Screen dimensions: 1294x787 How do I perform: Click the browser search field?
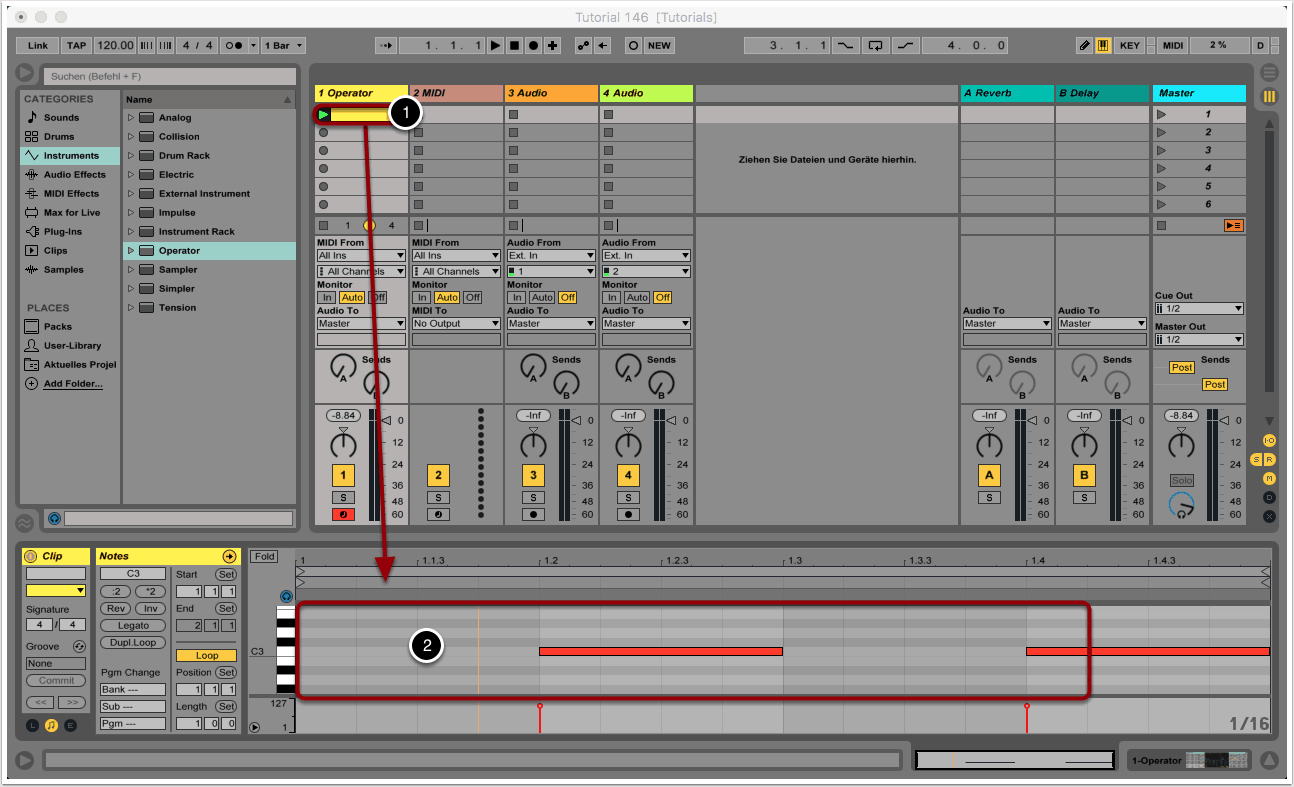tap(170, 76)
